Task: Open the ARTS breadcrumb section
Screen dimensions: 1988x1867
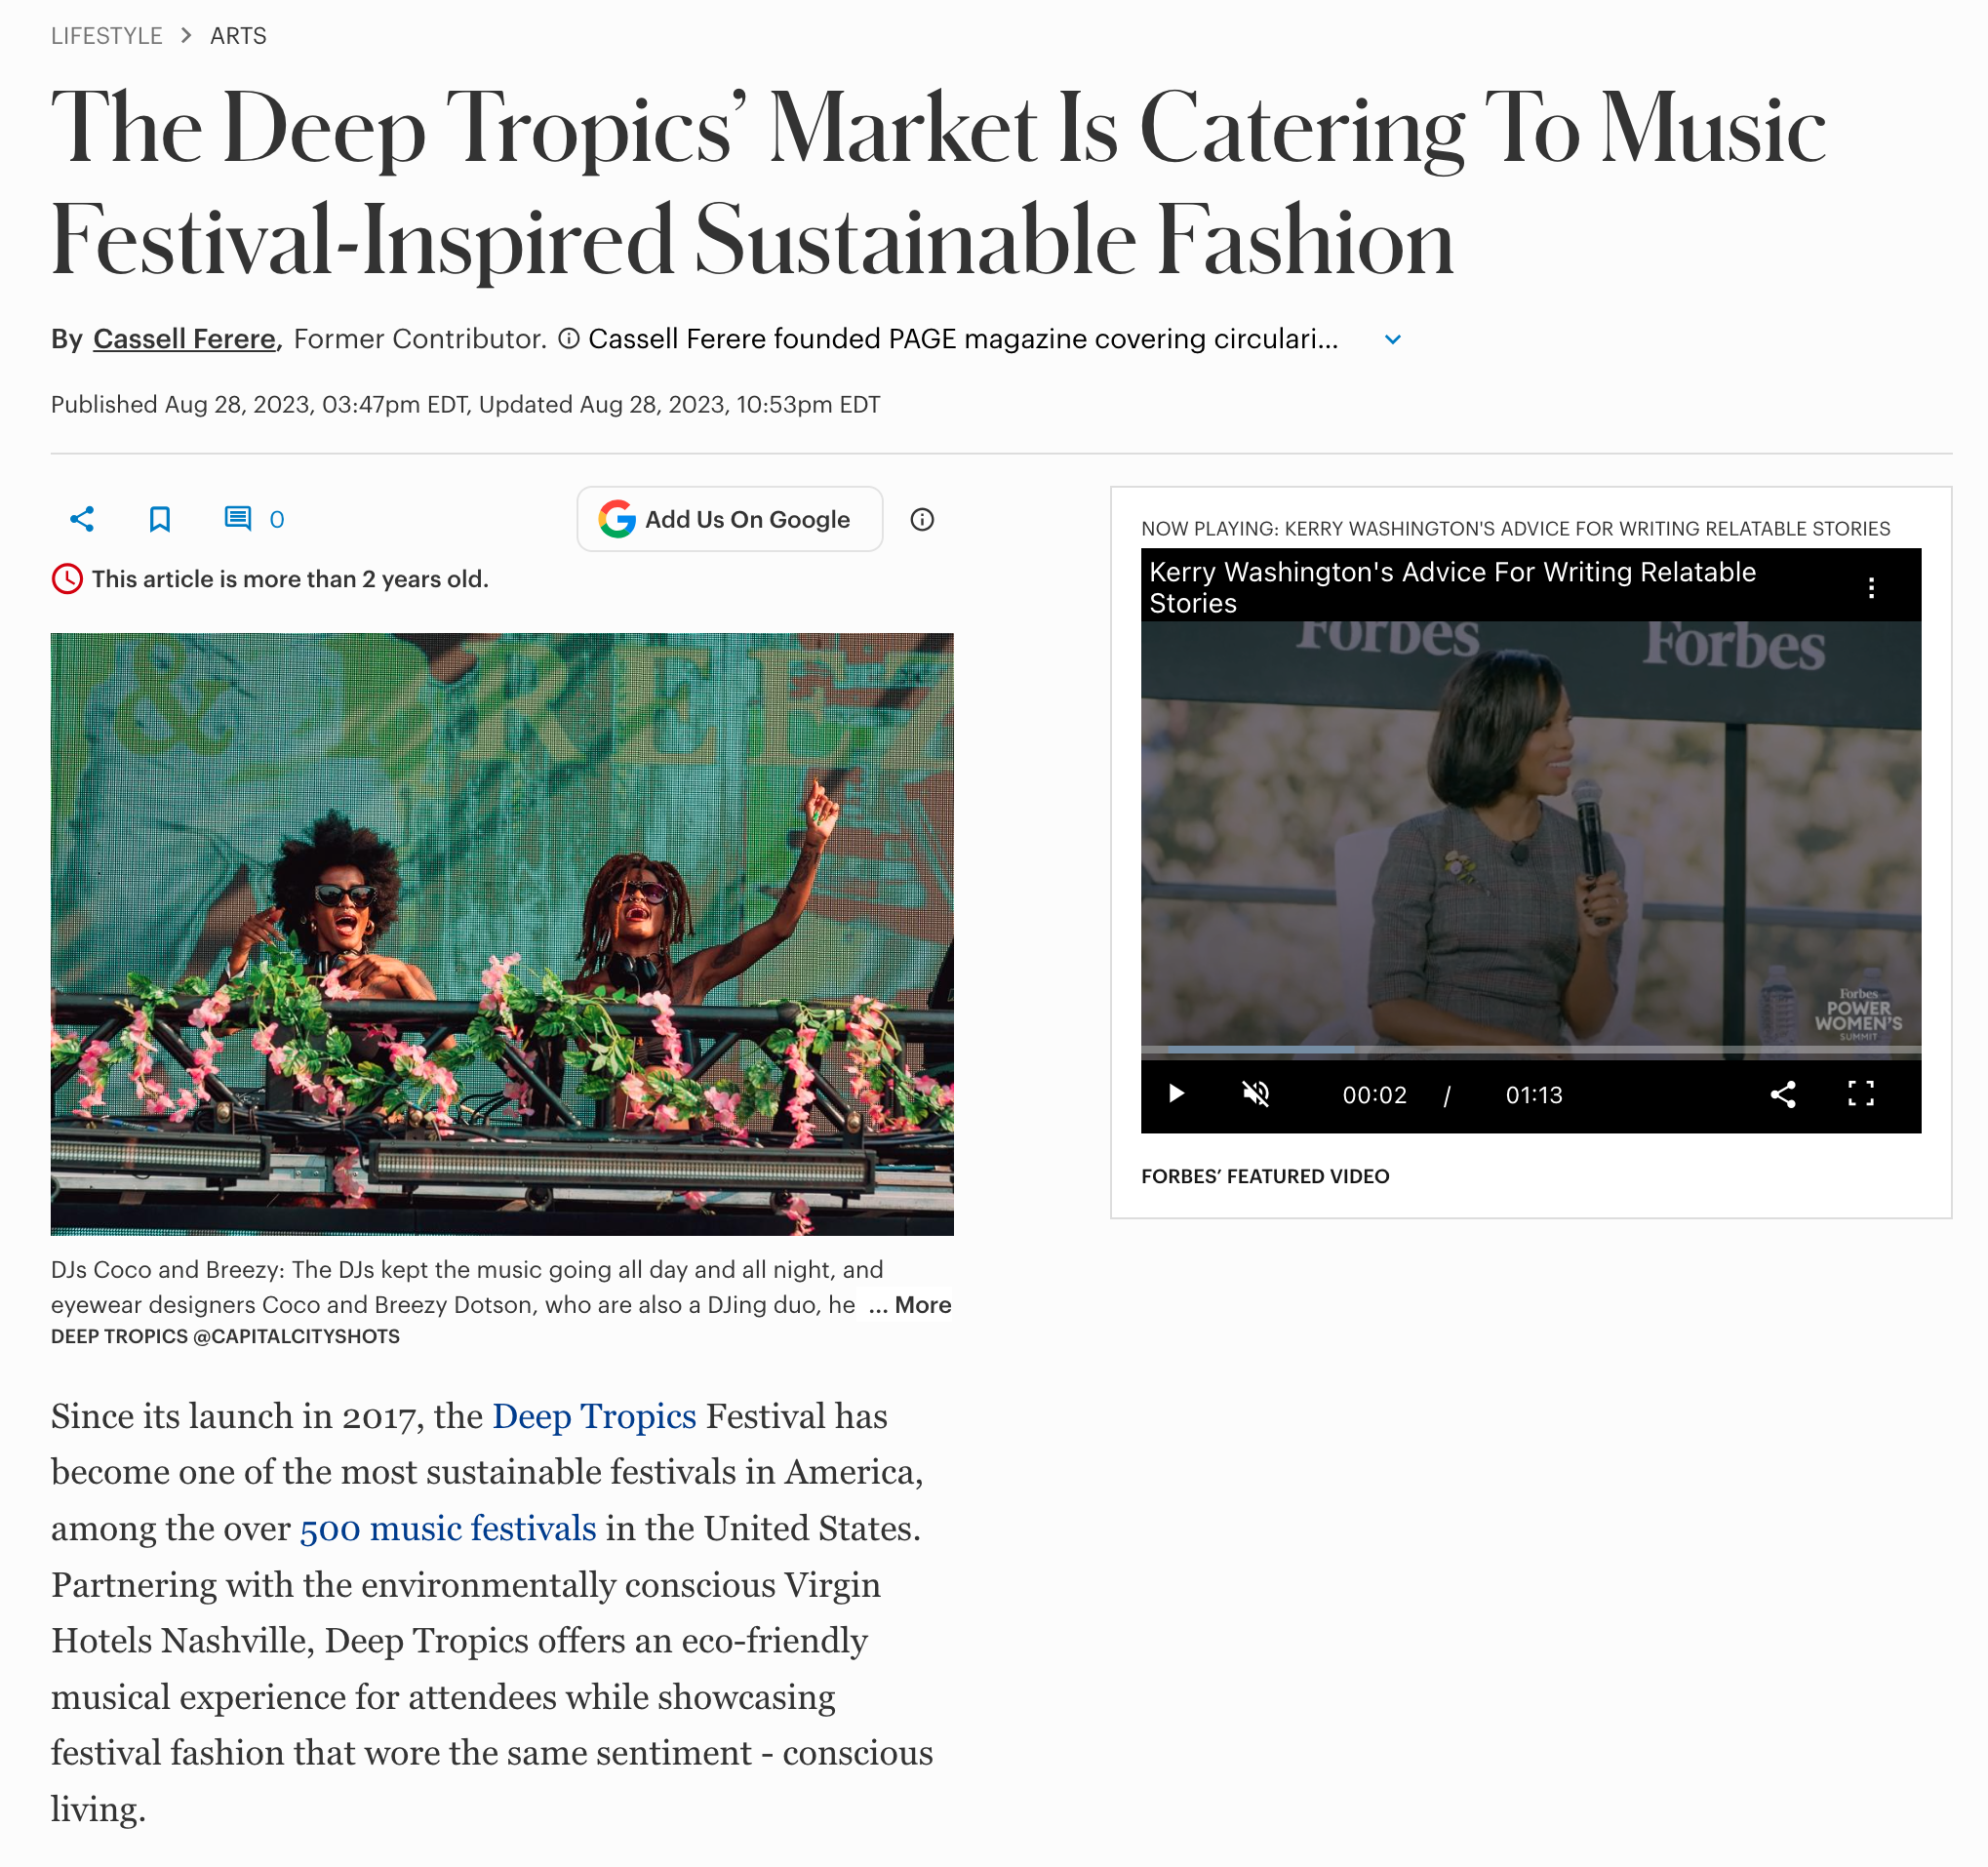Action: pos(238,36)
